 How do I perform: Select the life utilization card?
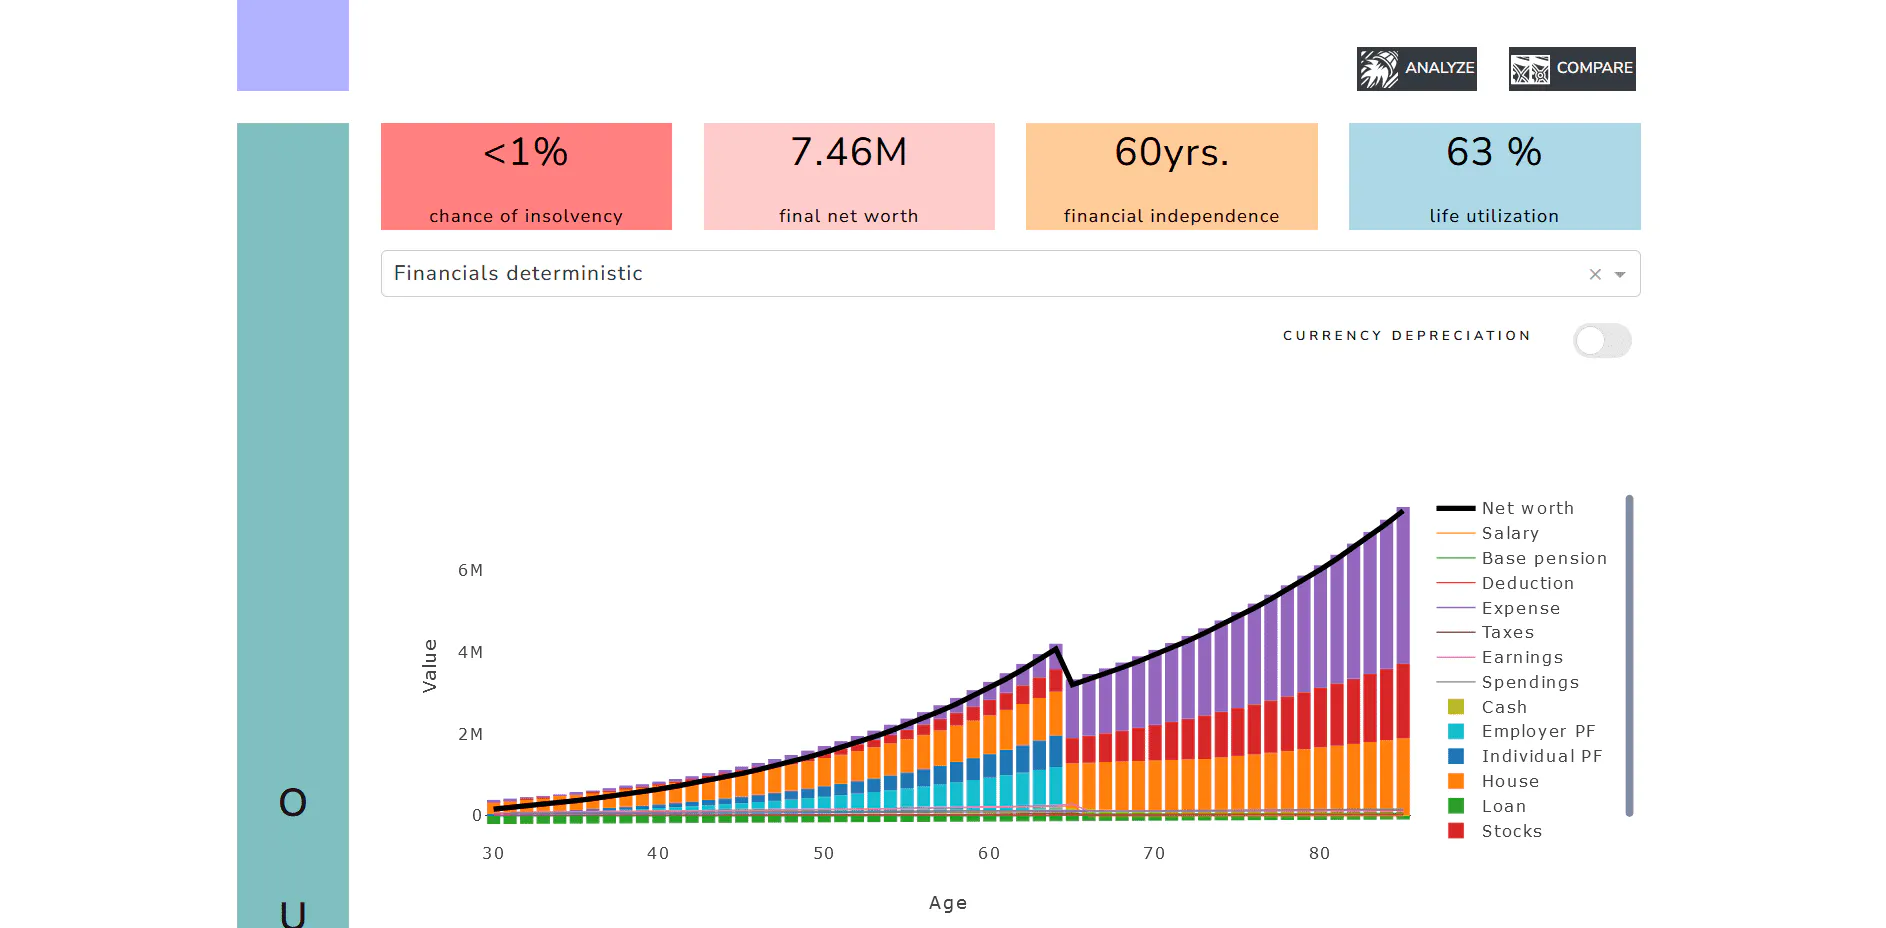coord(1494,177)
